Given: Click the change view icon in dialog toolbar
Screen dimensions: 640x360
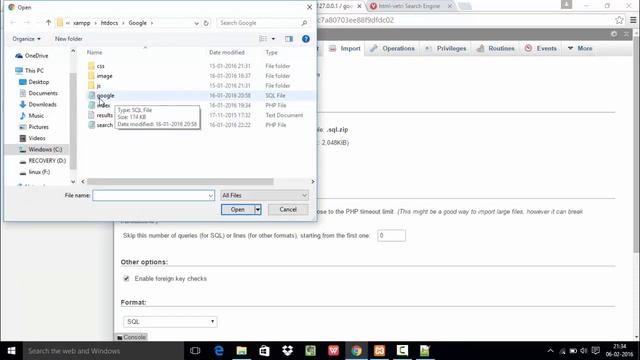Looking at the screenshot, I should pyautogui.click(x=263, y=39).
